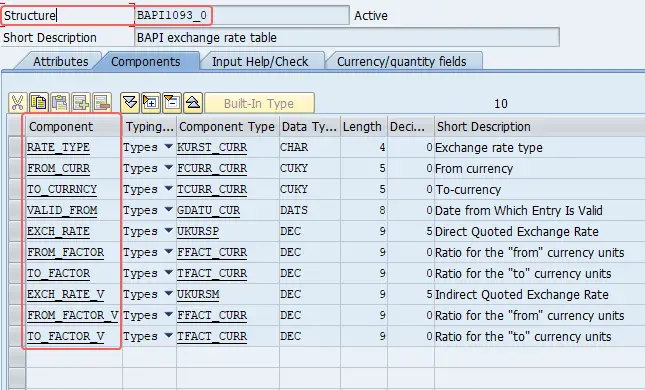Open Typing dropdown for RATE_TYPE row
645x390 pixels.
coord(168,146)
